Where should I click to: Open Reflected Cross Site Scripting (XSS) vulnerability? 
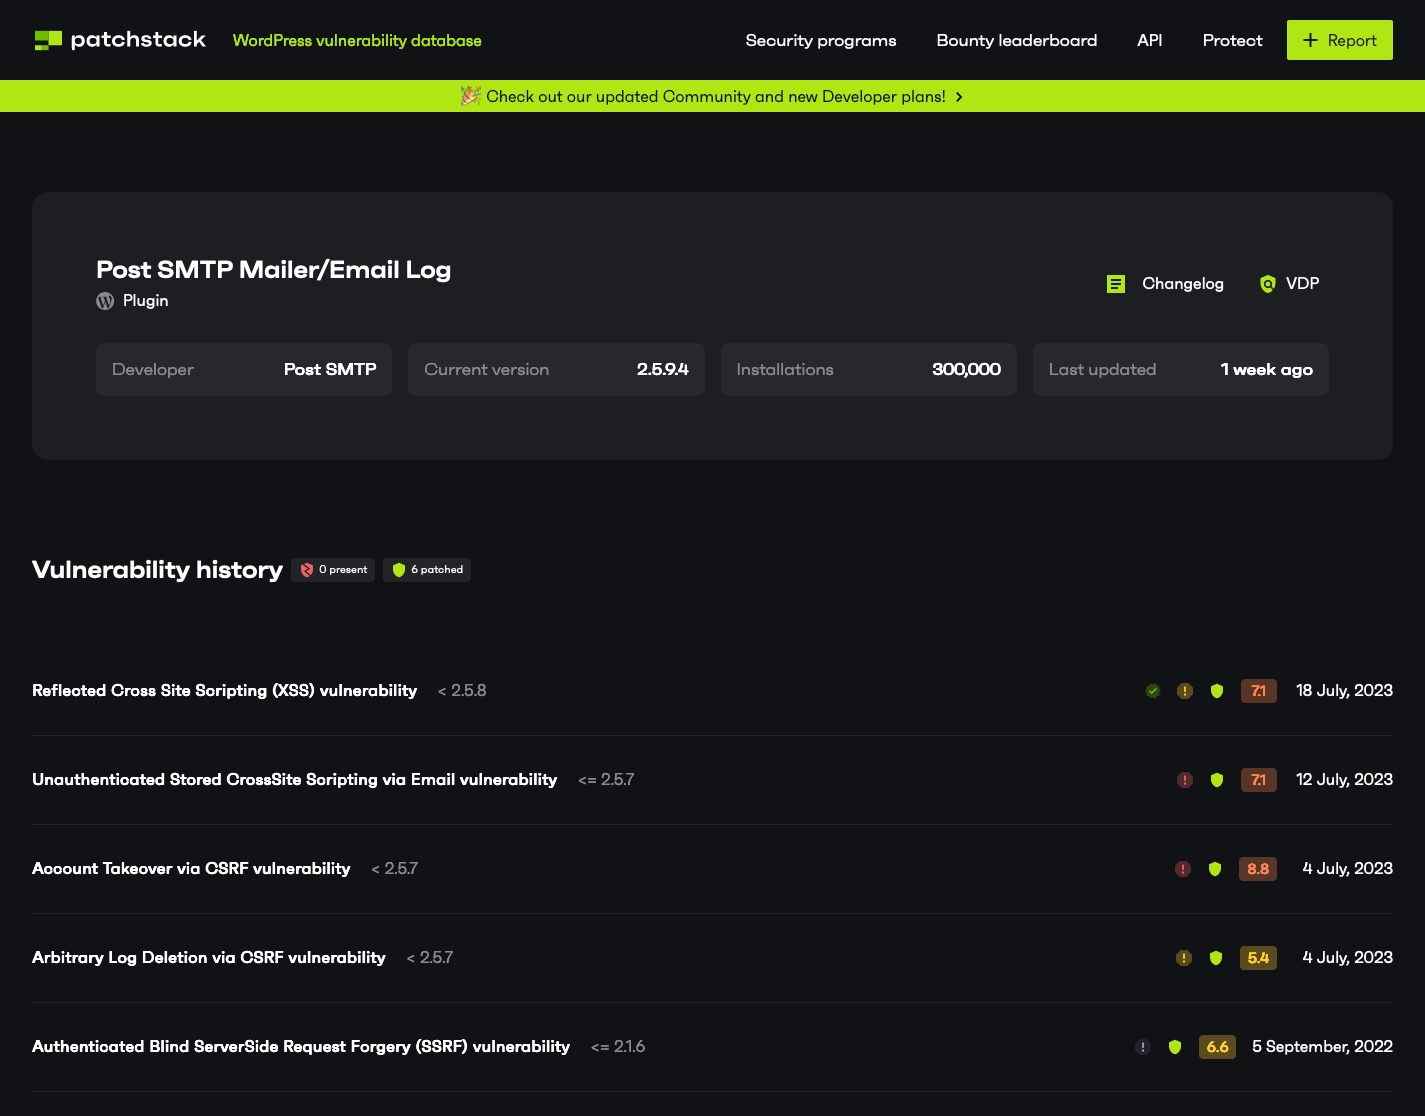point(224,691)
